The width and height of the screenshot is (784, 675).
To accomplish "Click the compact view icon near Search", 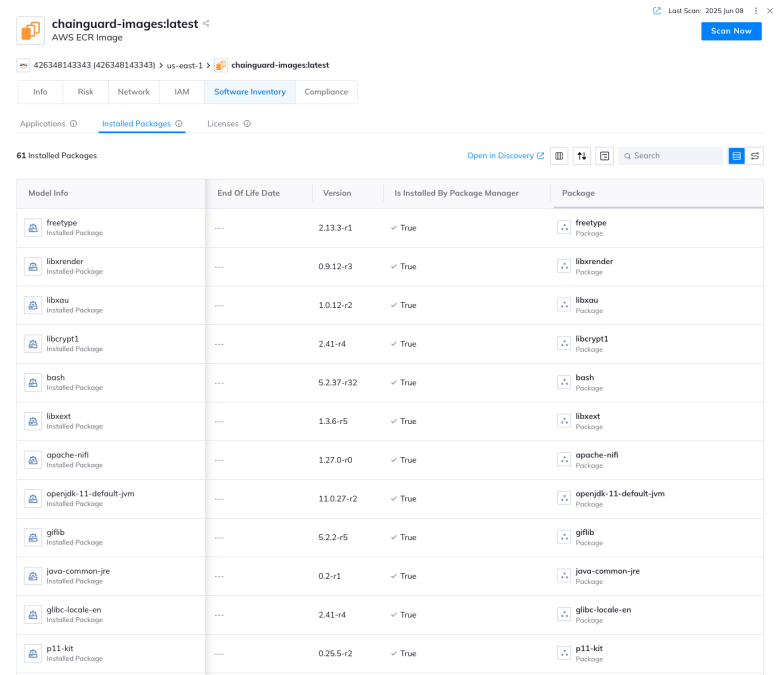I will tap(604, 156).
